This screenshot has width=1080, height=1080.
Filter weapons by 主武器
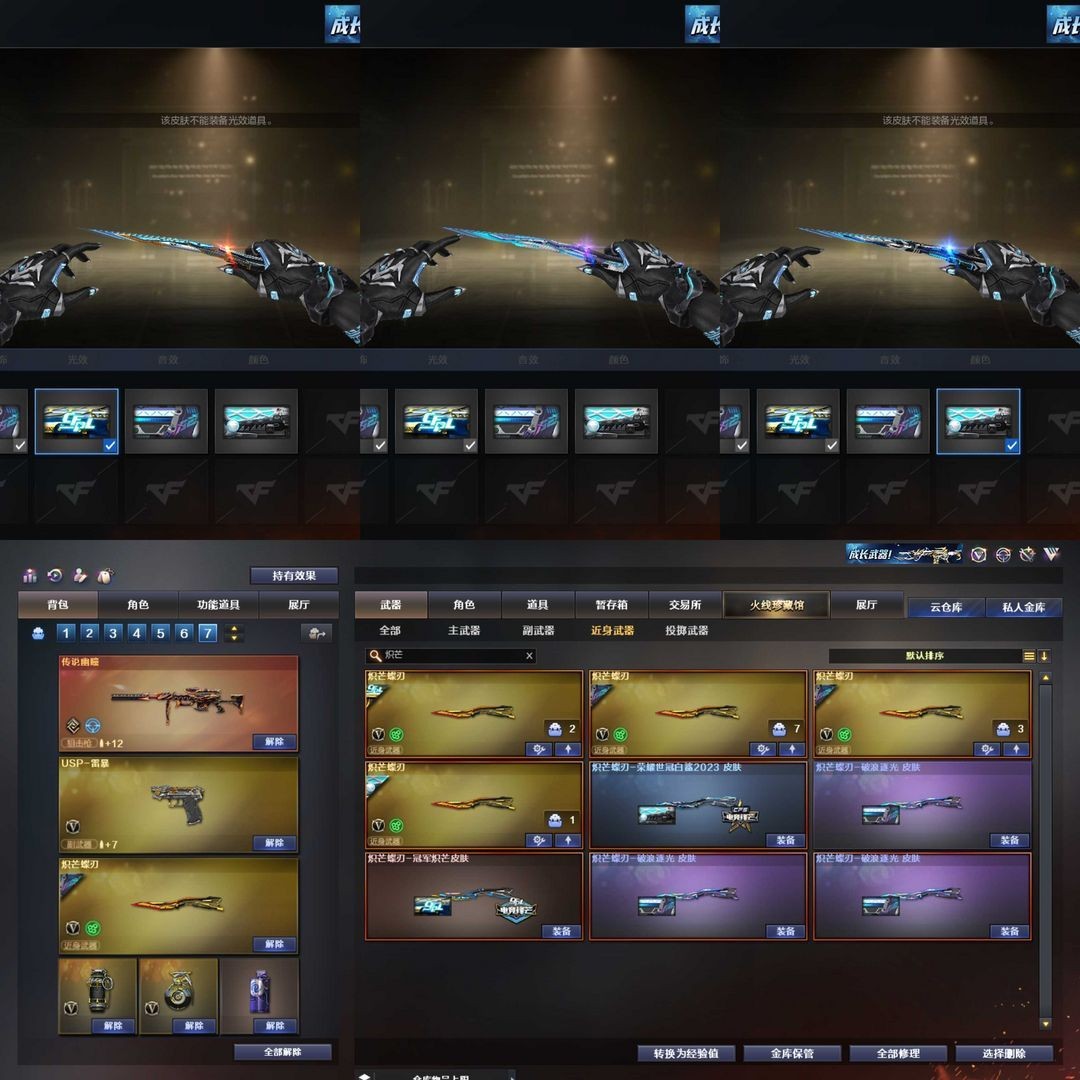tap(464, 630)
